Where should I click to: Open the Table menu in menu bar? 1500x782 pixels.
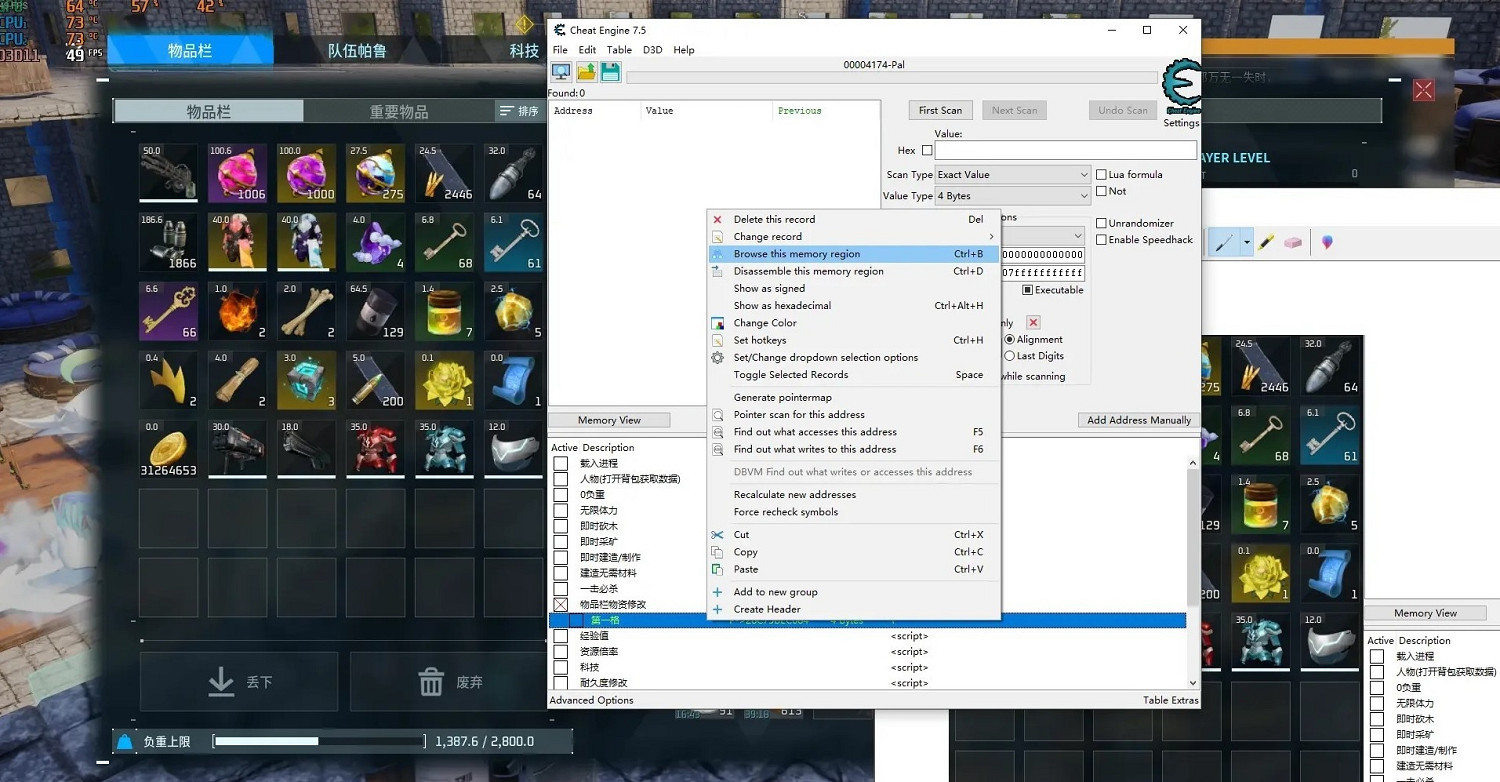point(619,50)
